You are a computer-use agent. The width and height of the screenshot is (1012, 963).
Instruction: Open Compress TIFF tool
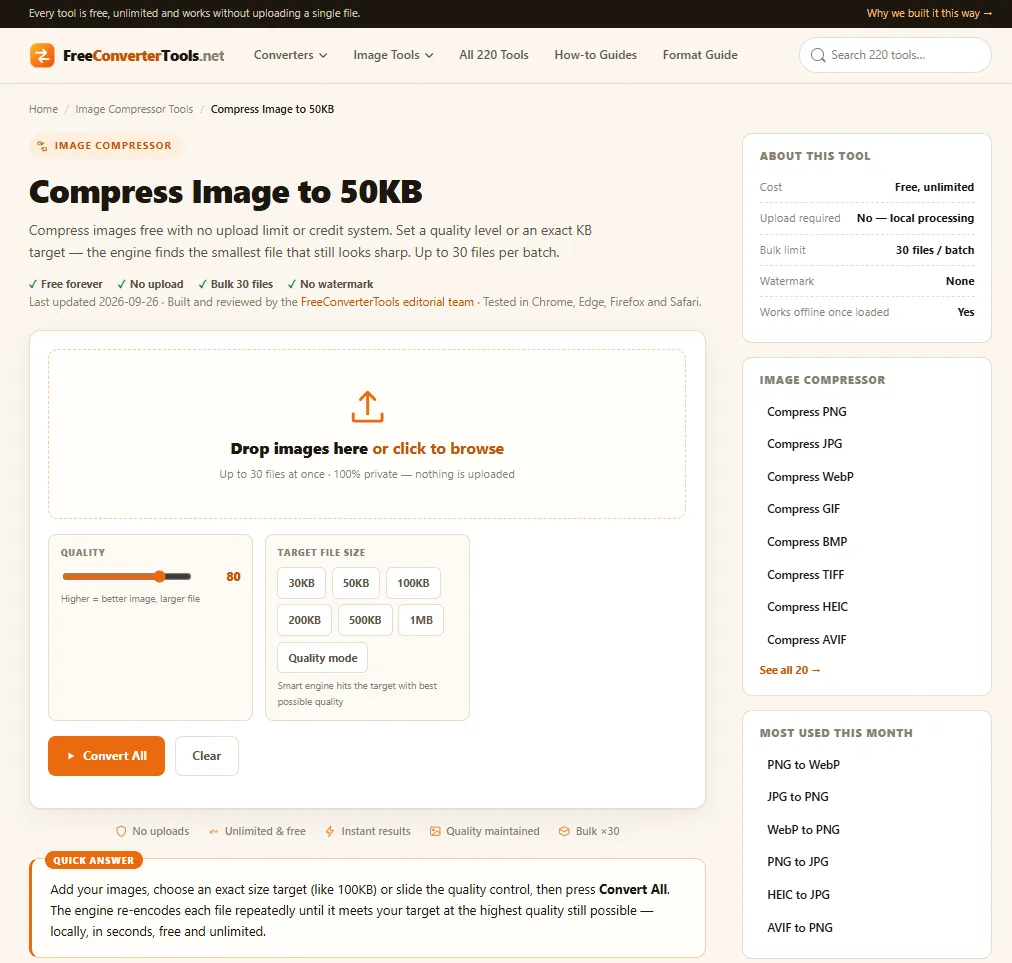pos(805,575)
